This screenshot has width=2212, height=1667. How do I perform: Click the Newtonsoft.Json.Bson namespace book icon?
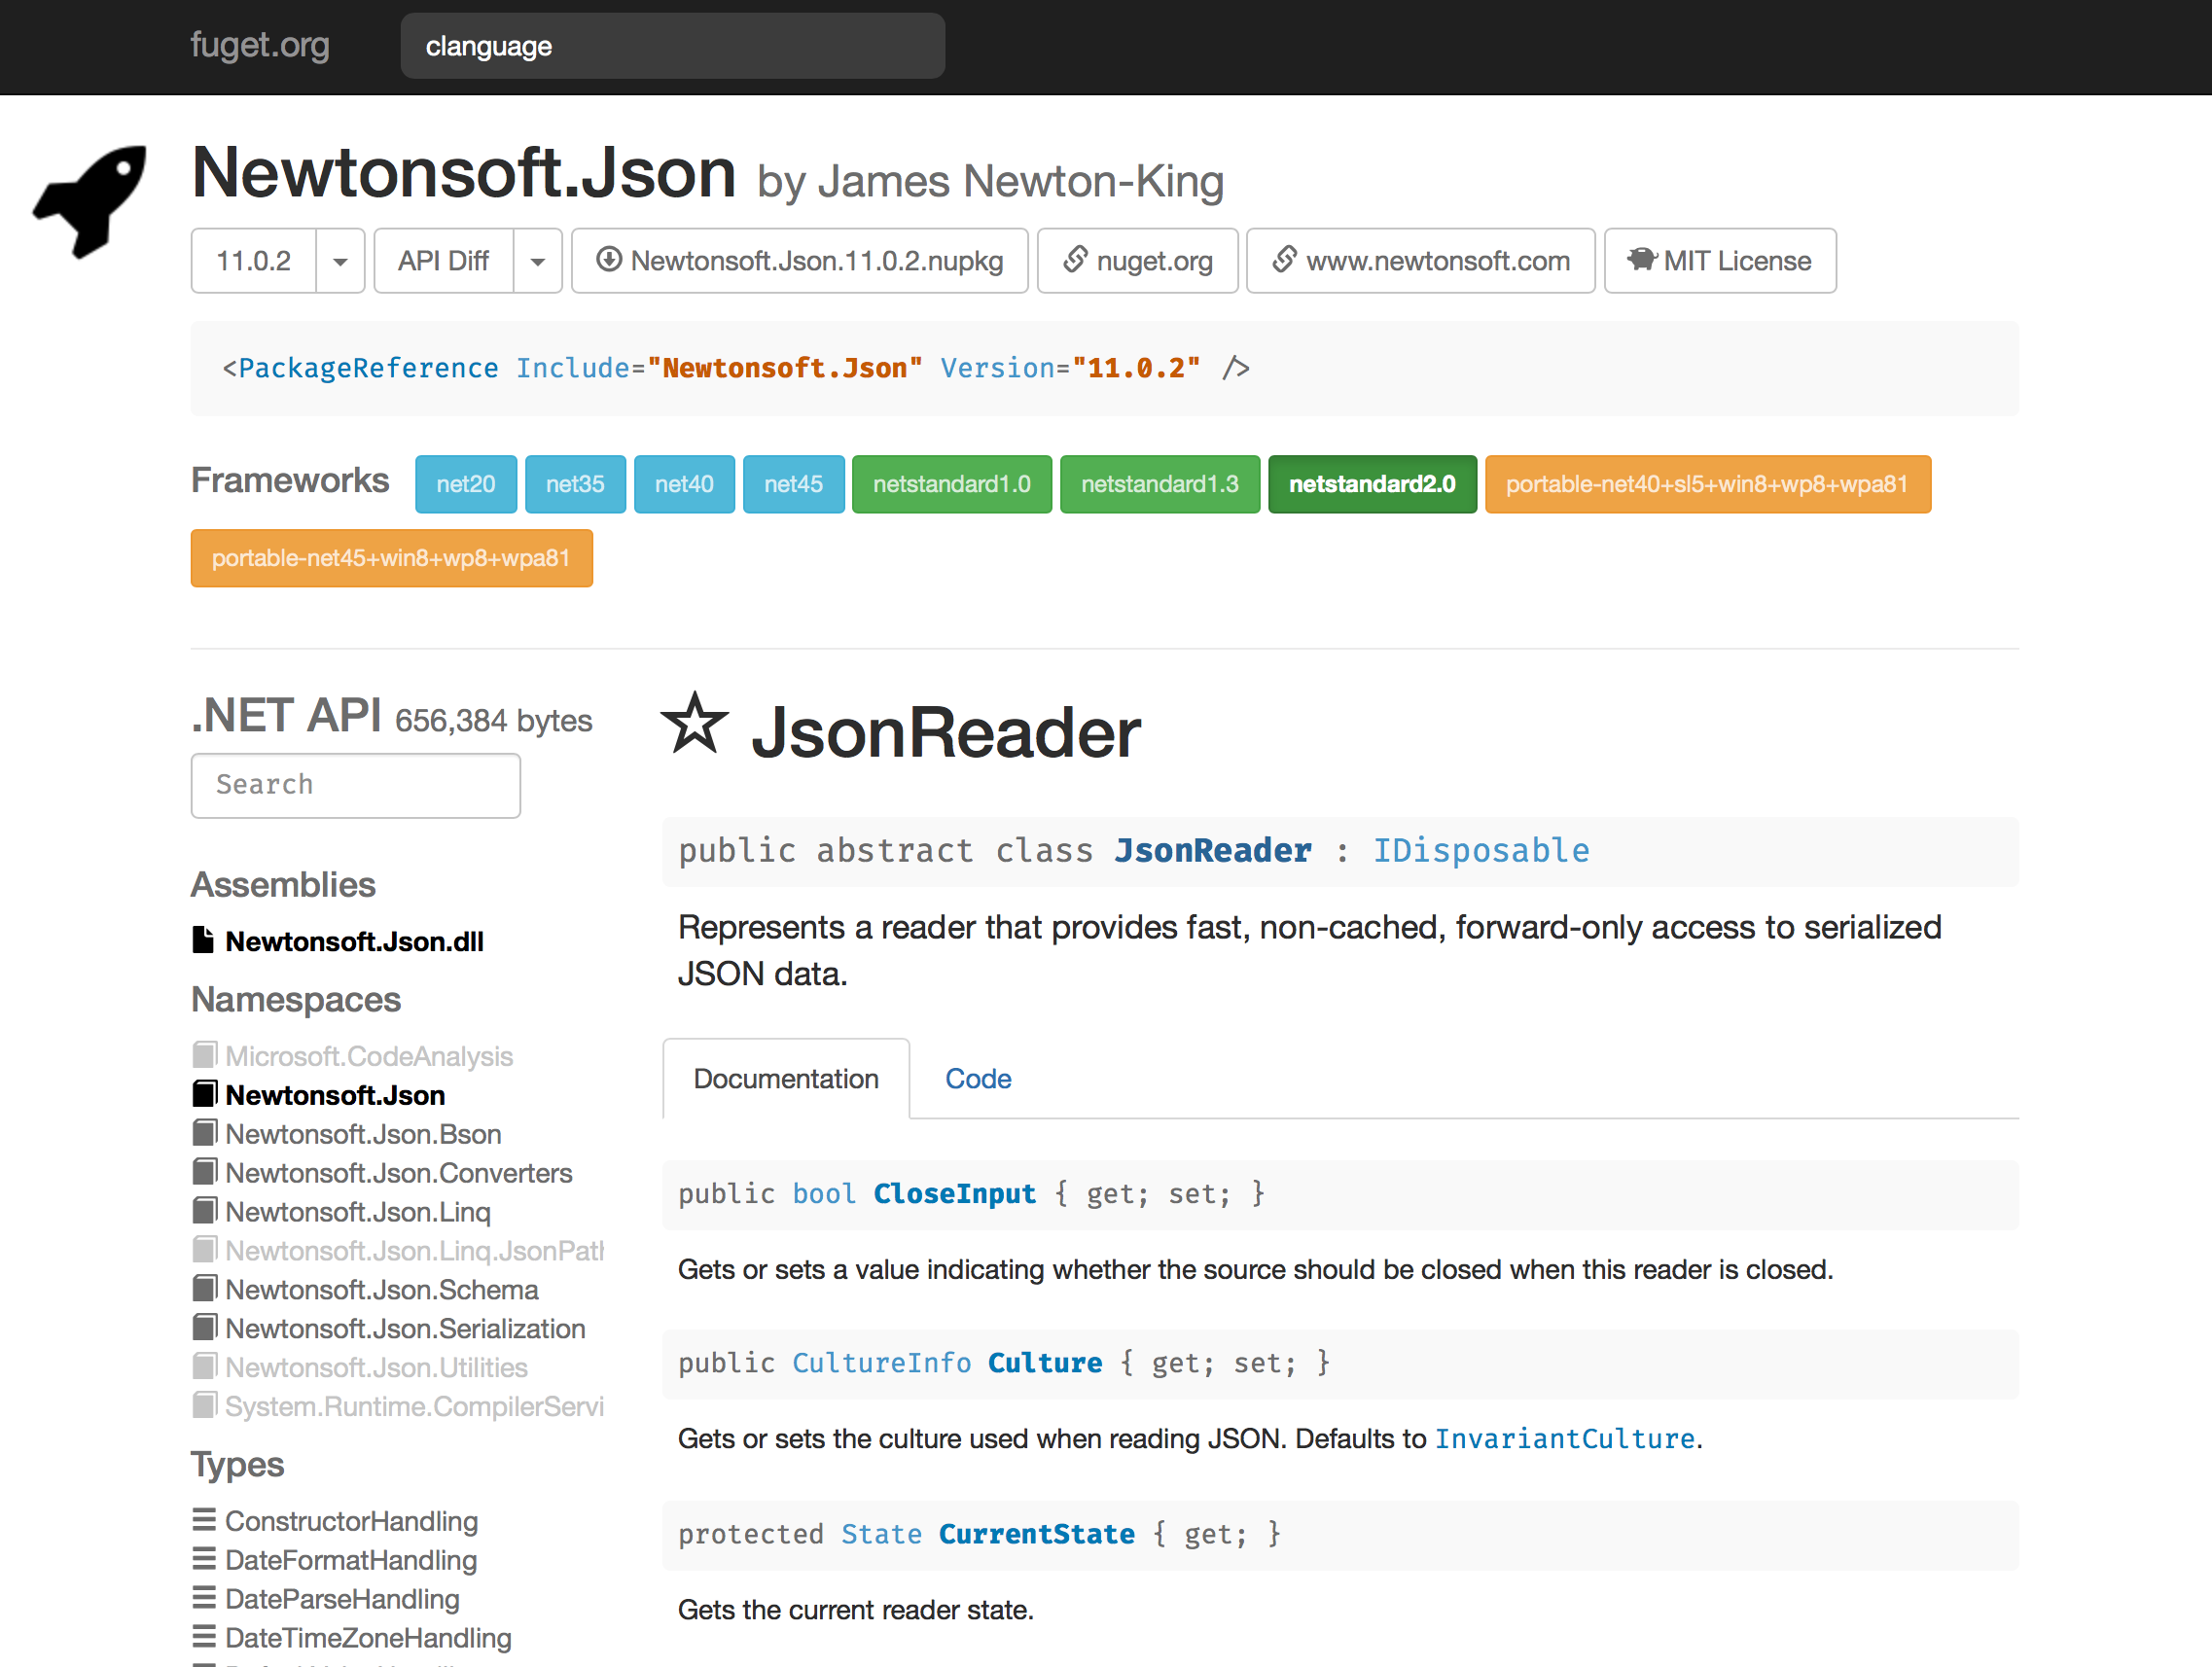[x=204, y=1133]
